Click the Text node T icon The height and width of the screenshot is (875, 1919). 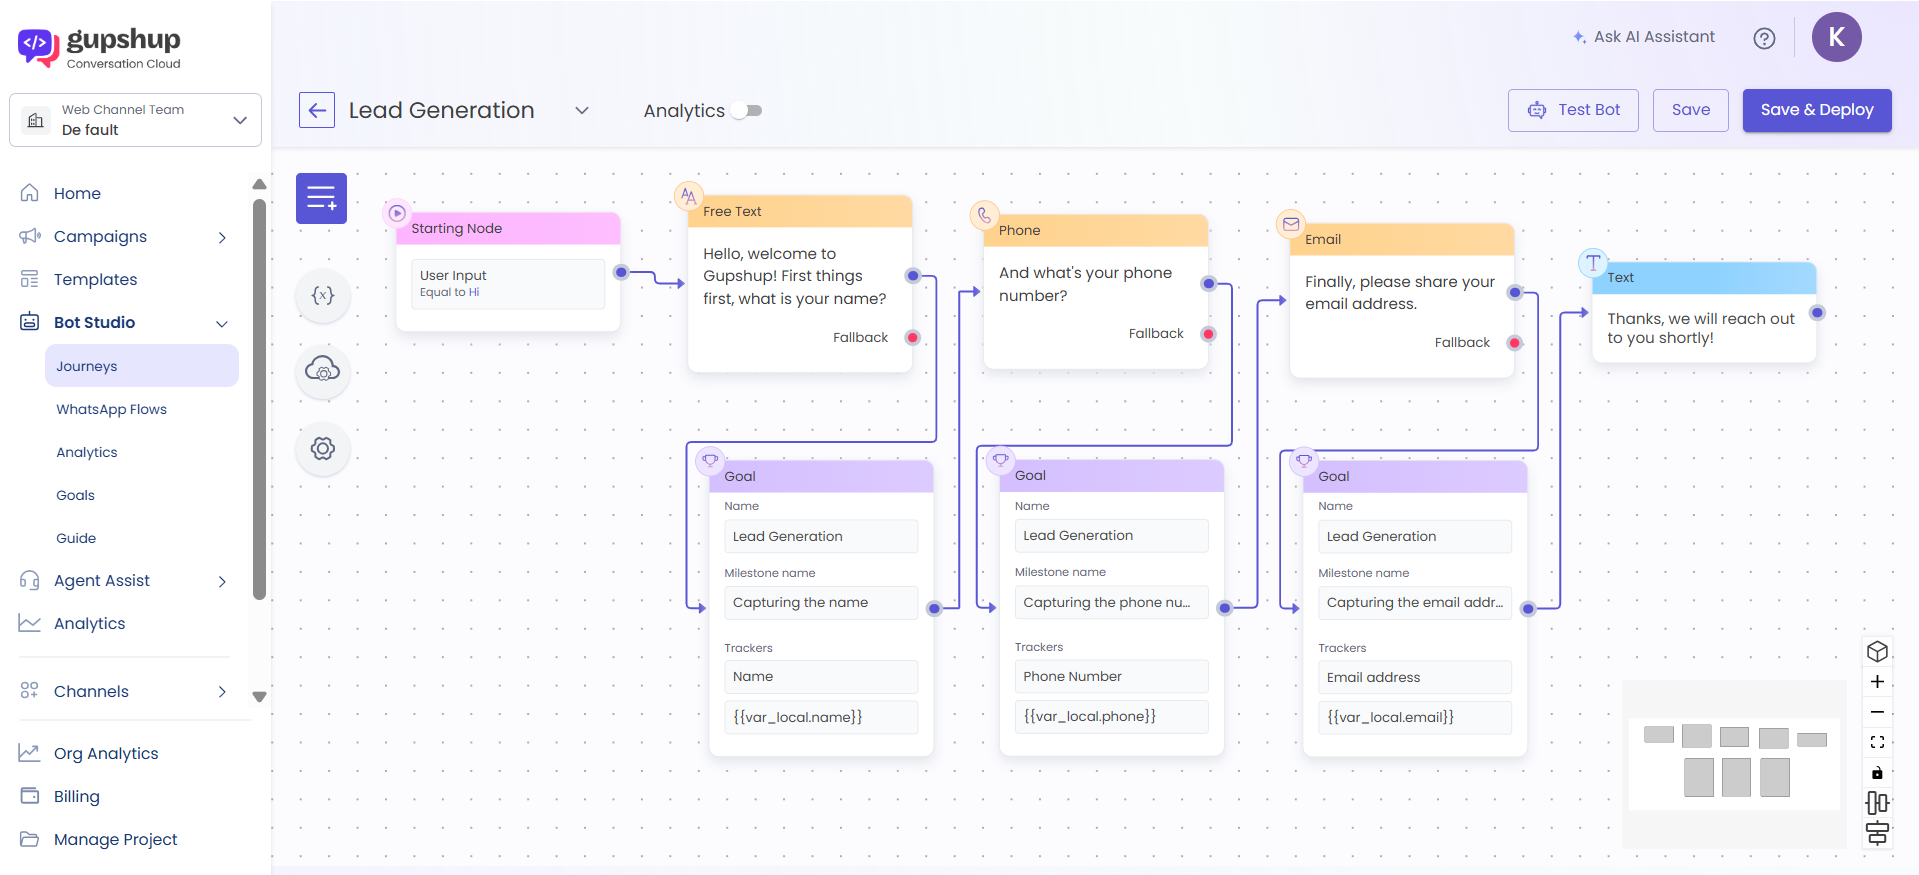point(1593,263)
